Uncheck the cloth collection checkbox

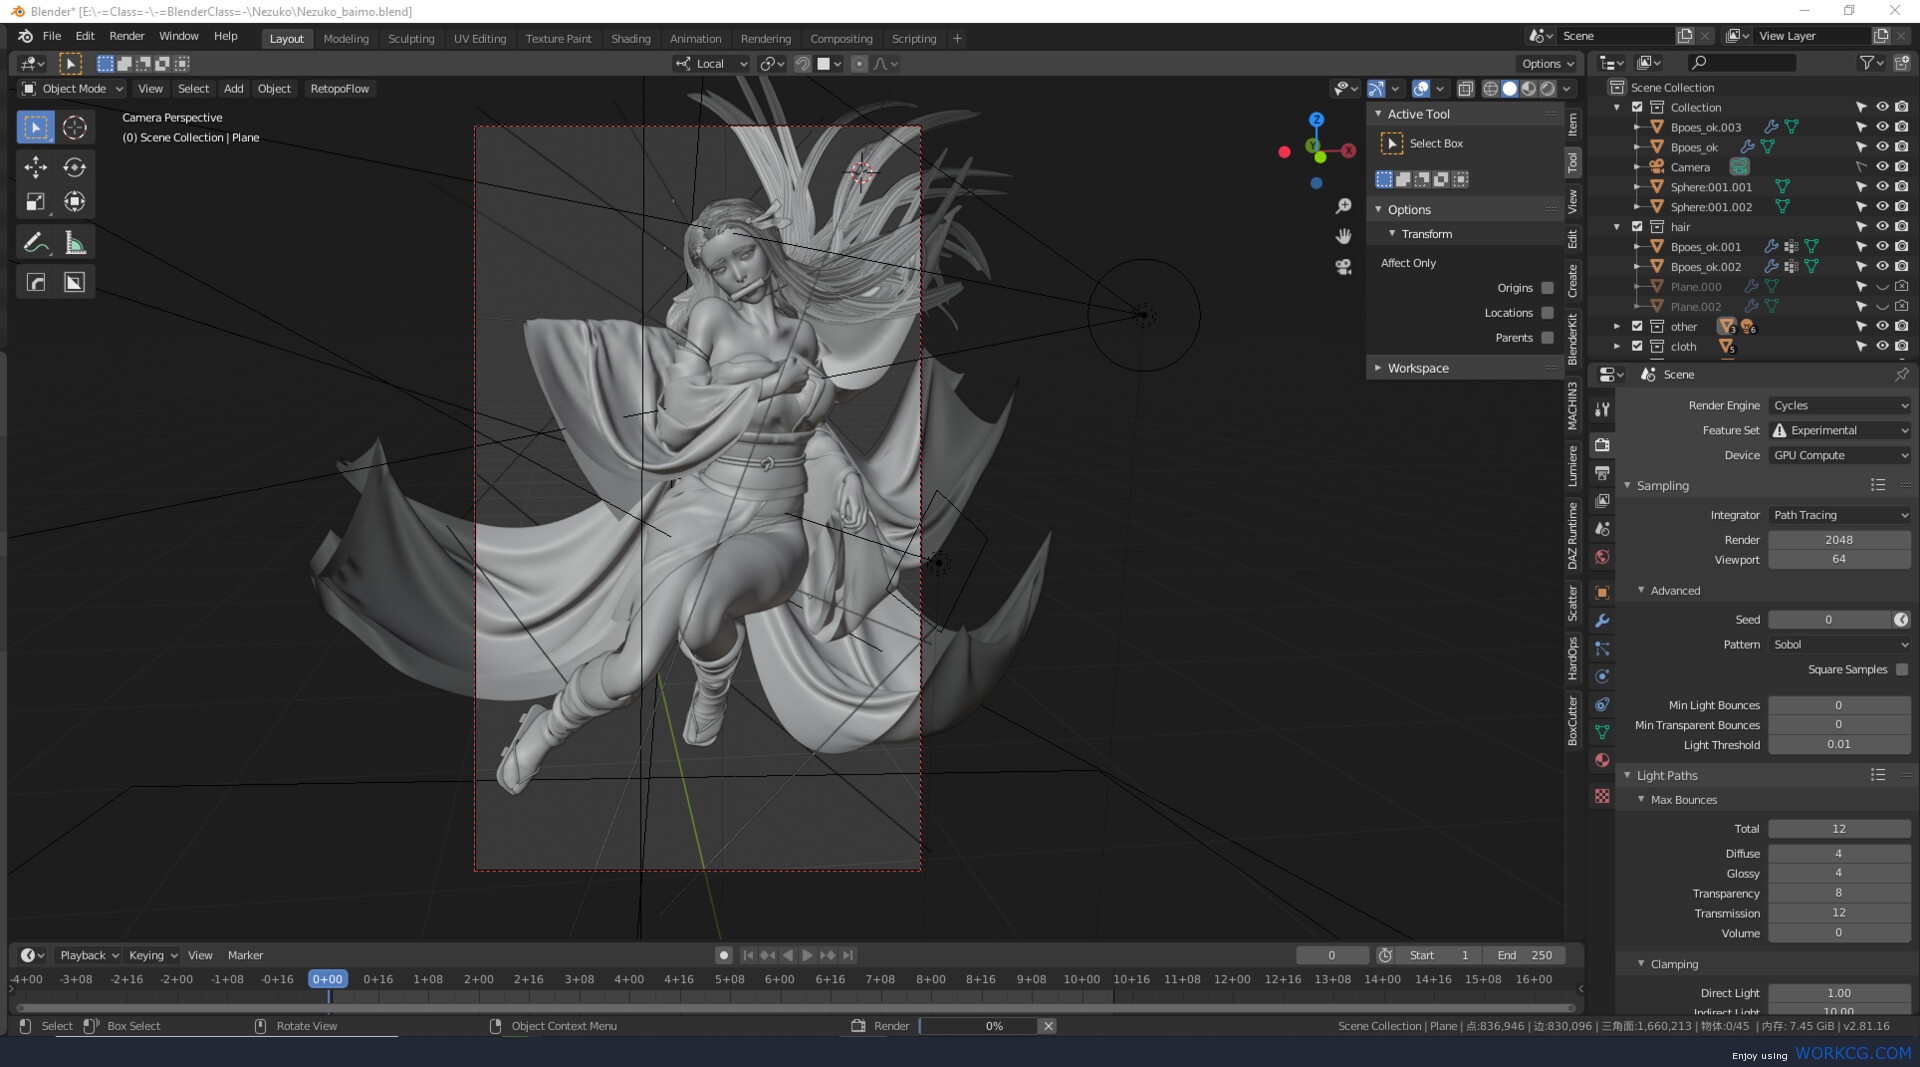coord(1637,347)
